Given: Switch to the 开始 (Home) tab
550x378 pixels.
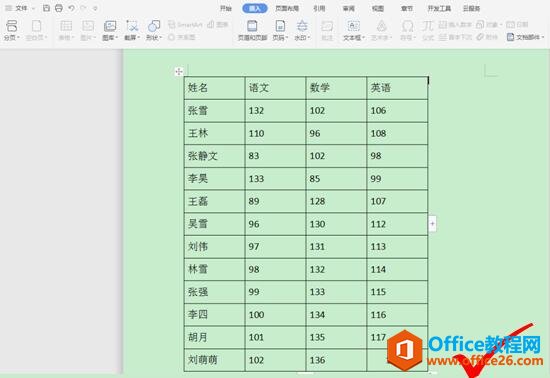Looking at the screenshot, I should pyautogui.click(x=226, y=8).
